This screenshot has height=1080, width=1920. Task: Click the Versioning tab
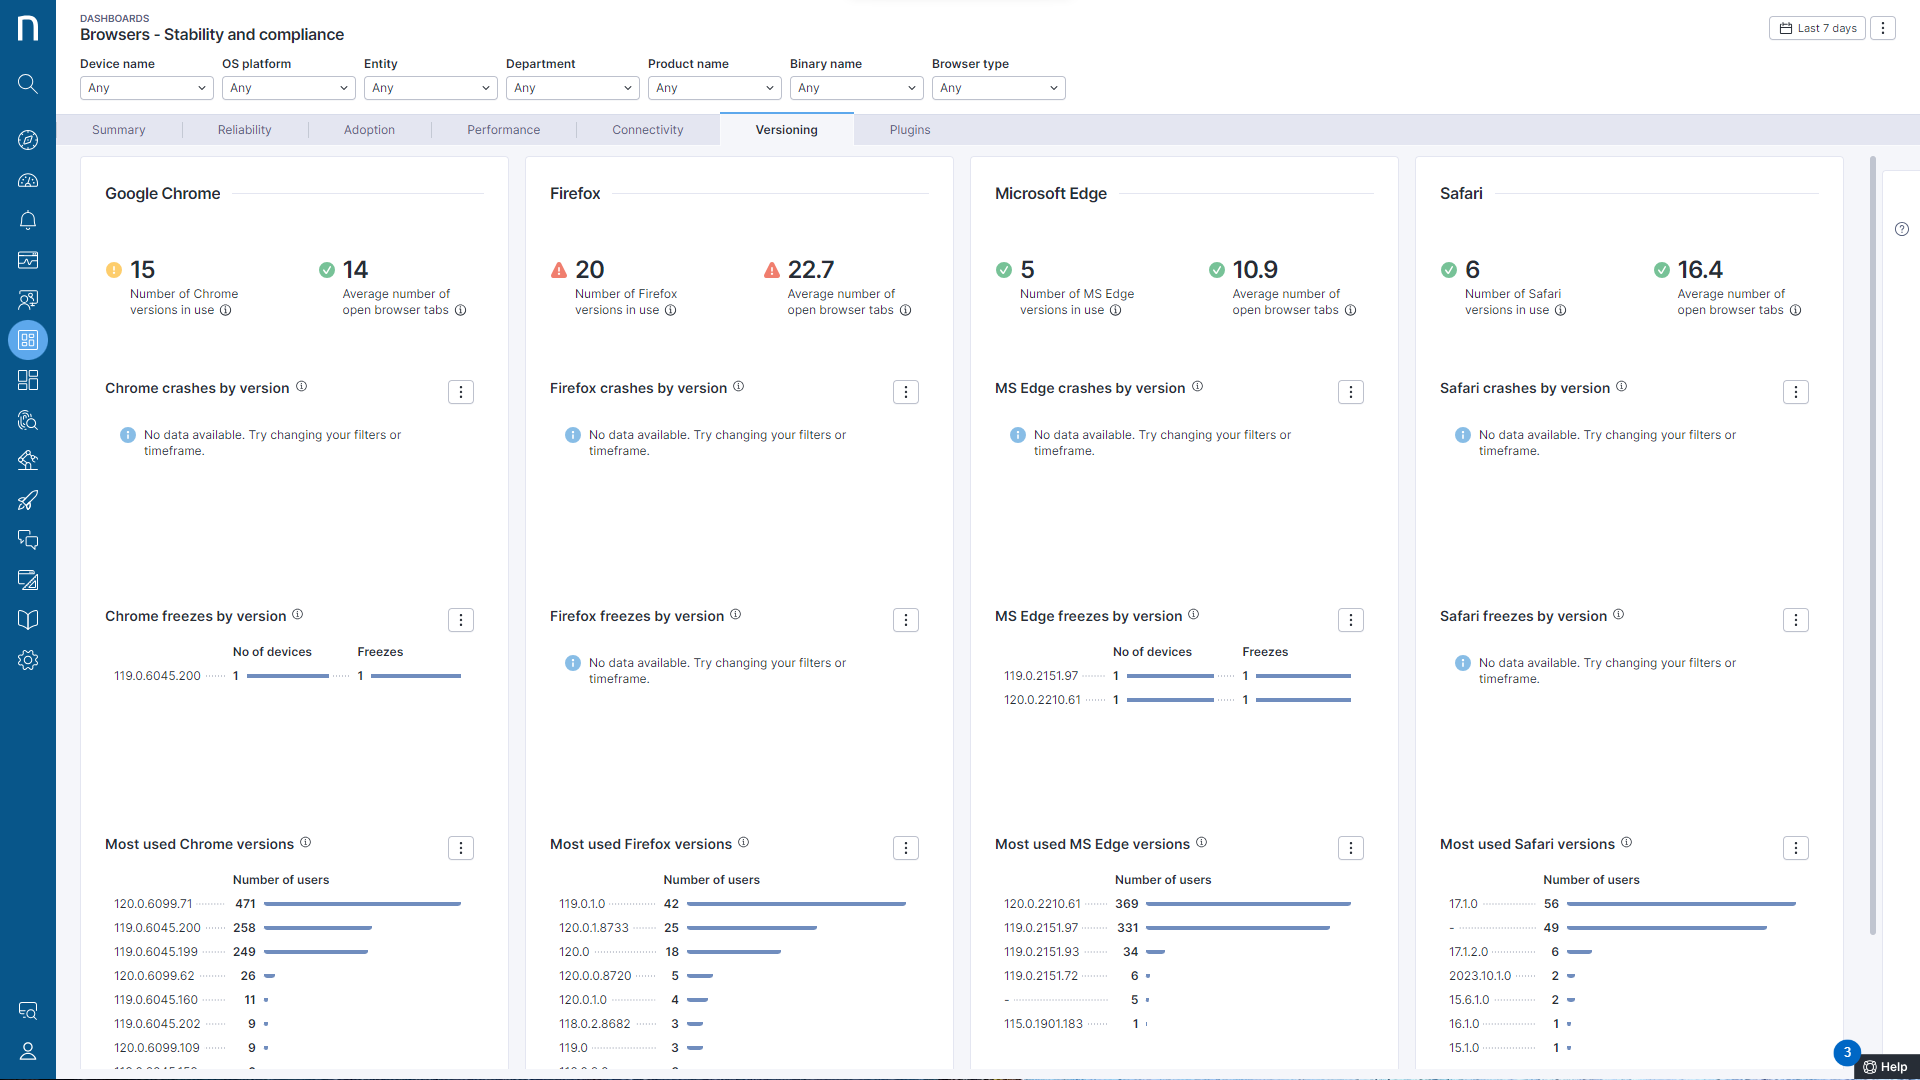787,130
